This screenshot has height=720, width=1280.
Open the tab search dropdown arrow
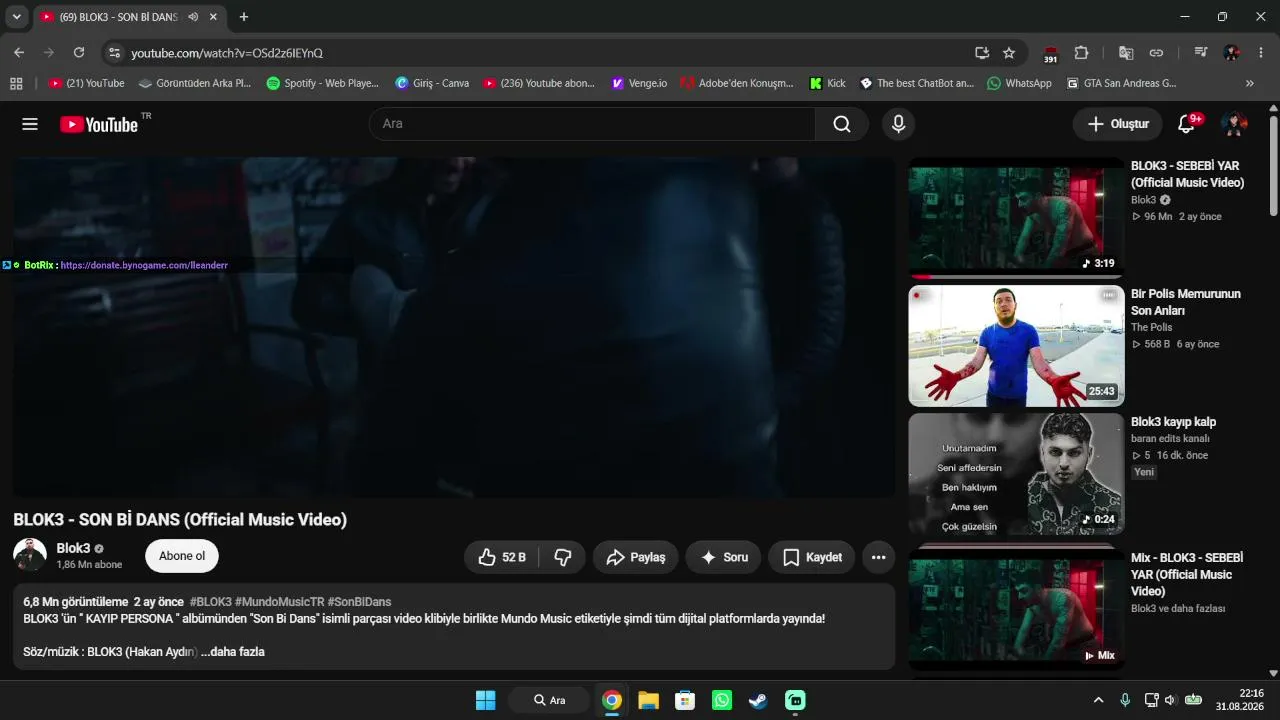coord(16,17)
